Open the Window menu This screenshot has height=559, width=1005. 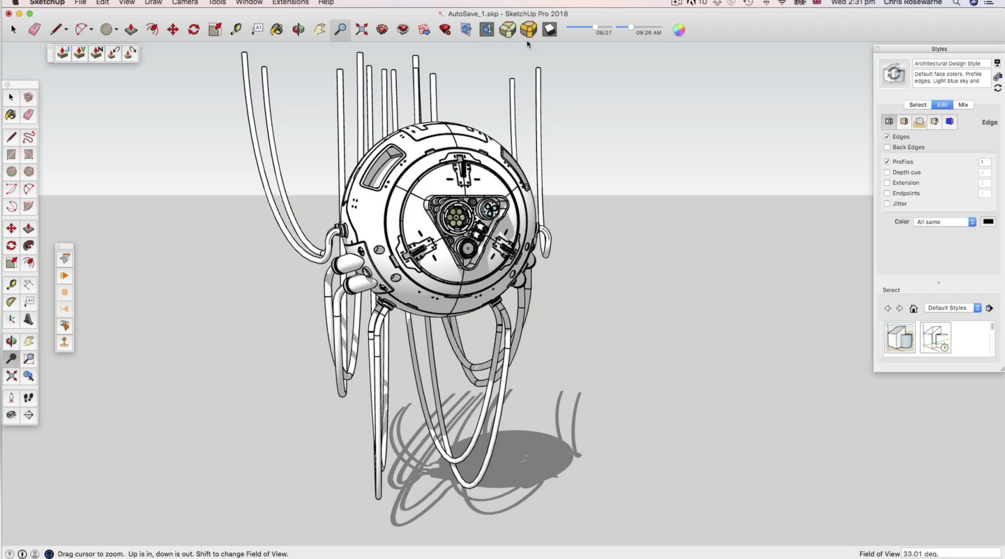[x=249, y=3]
